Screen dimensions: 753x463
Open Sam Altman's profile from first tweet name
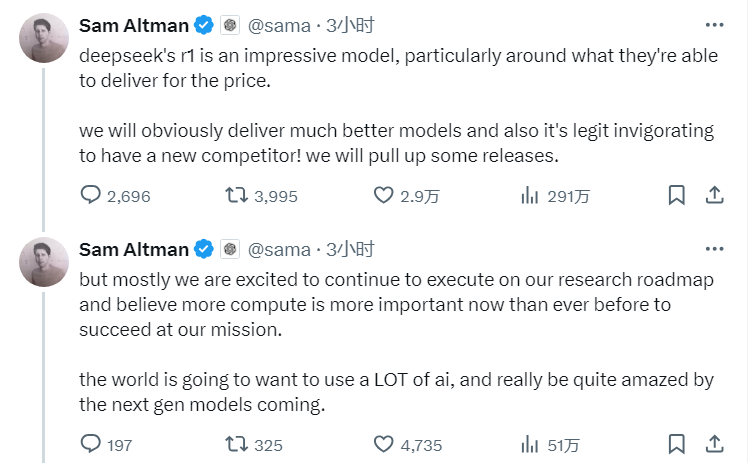click(134, 24)
